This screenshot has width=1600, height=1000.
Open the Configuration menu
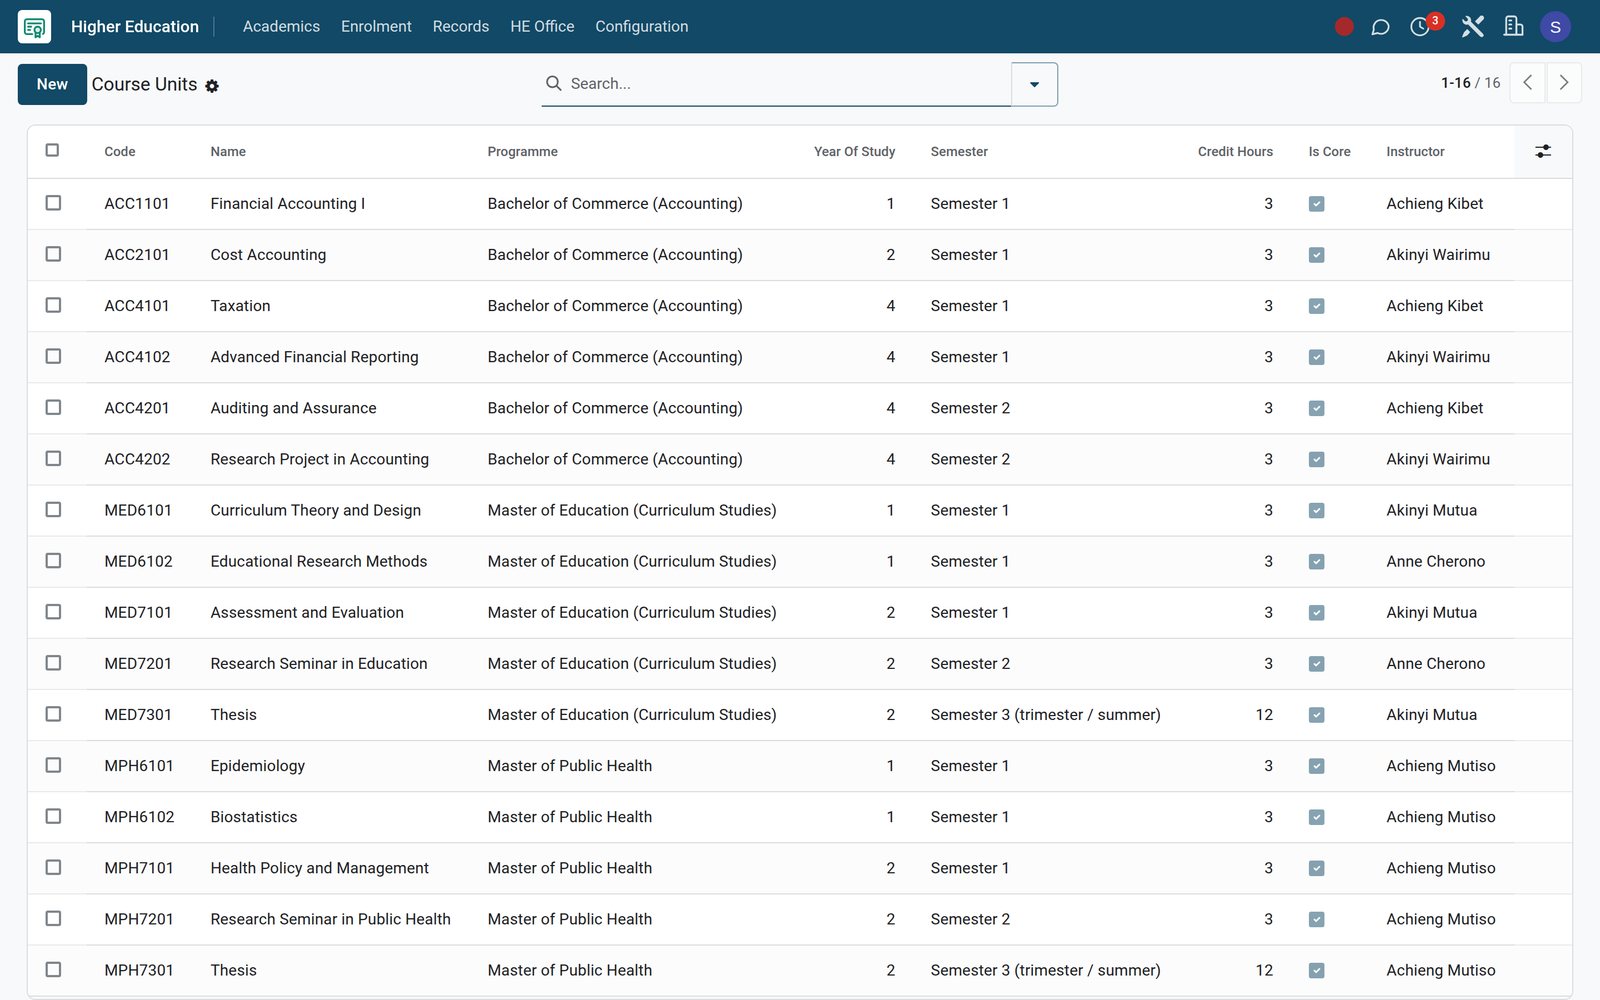pyautogui.click(x=642, y=27)
